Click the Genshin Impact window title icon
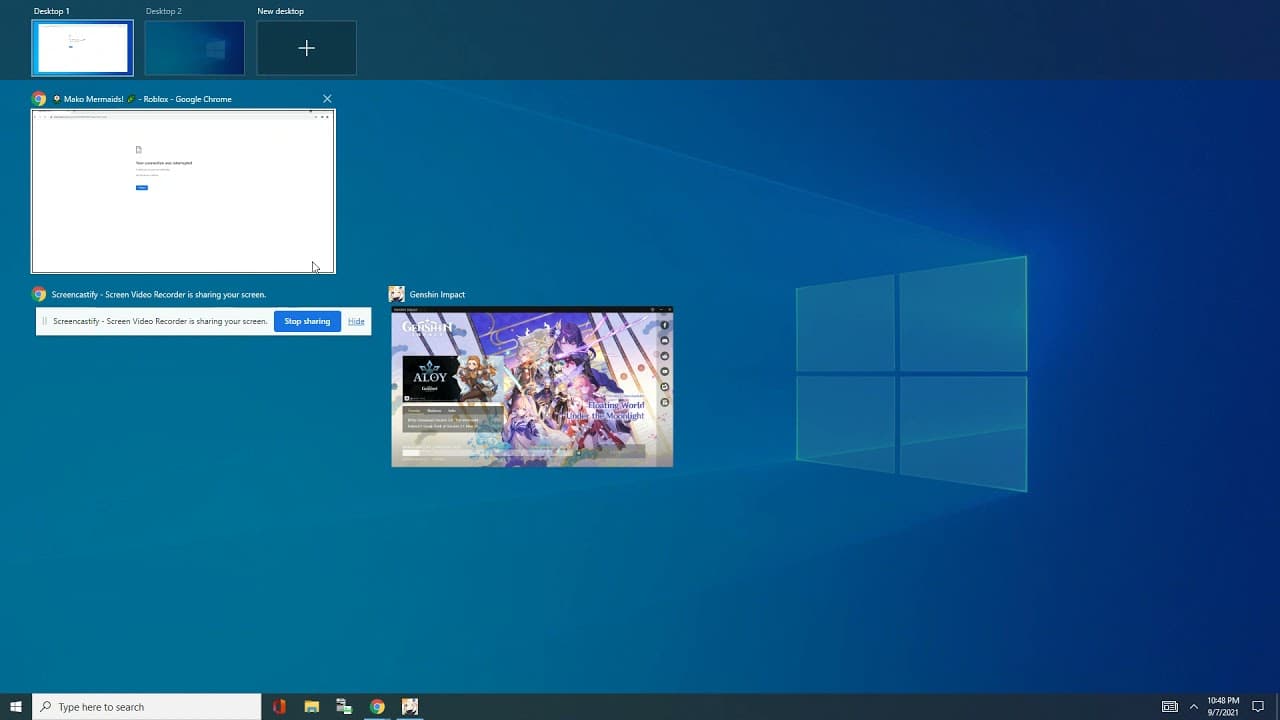Screen dimensions: 1280x720 pyautogui.click(x=396, y=294)
